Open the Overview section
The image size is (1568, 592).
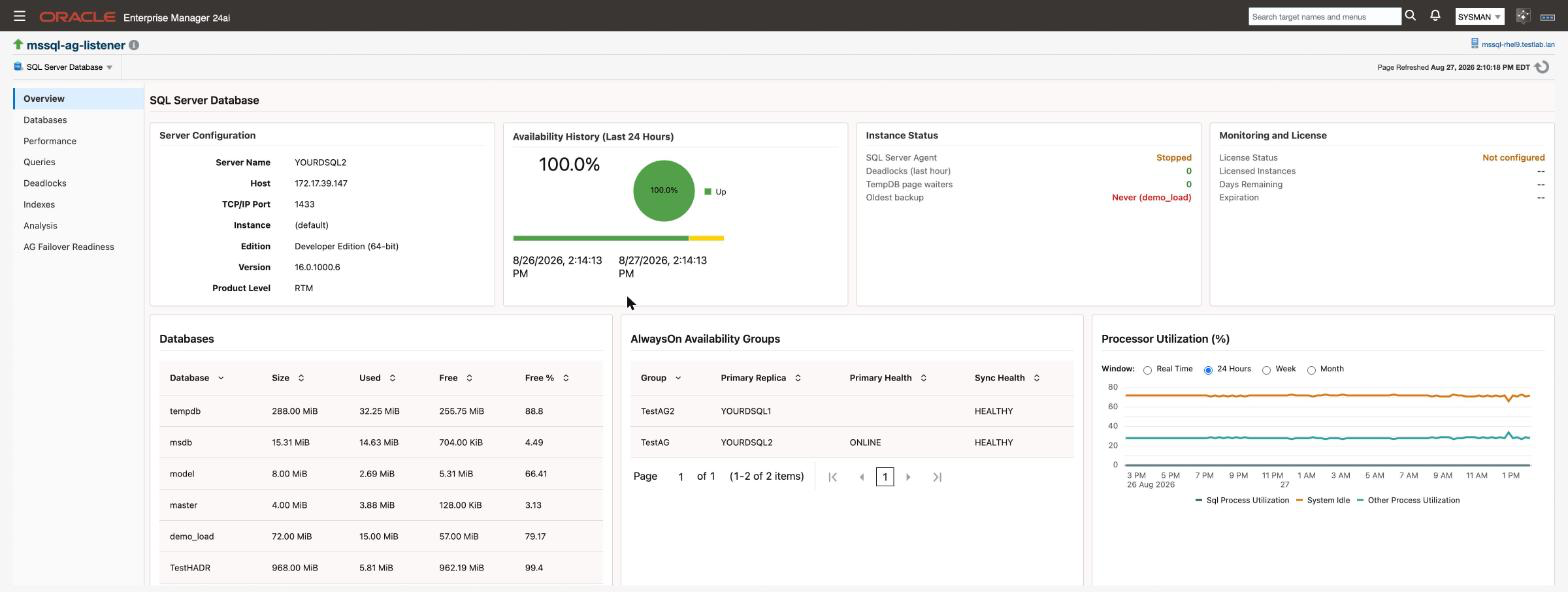click(79, 98)
